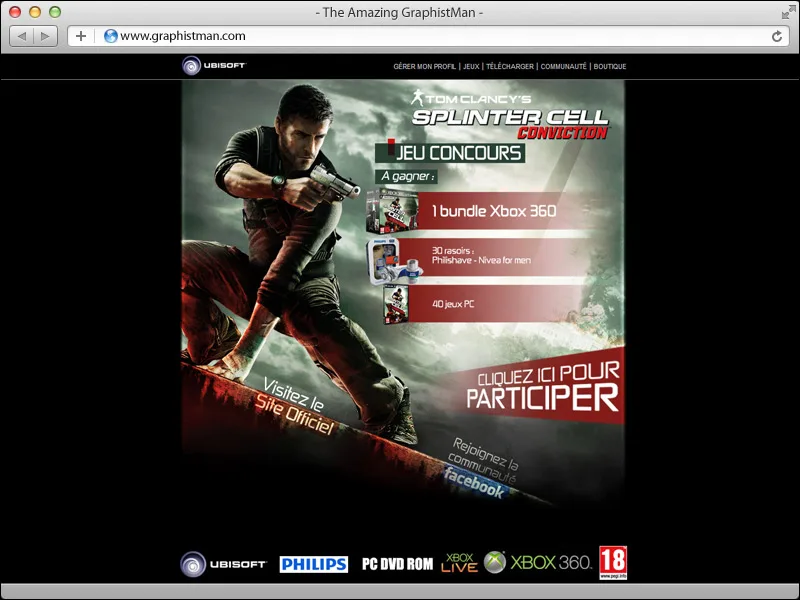Open the Boutique menu item
Image resolution: width=800 pixels, height=600 pixels.
[x=610, y=66]
